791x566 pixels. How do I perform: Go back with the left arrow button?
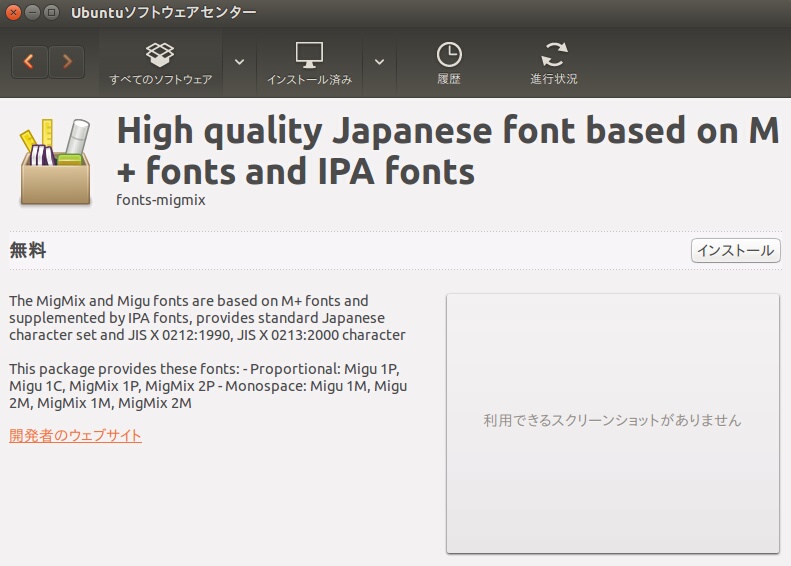29,62
